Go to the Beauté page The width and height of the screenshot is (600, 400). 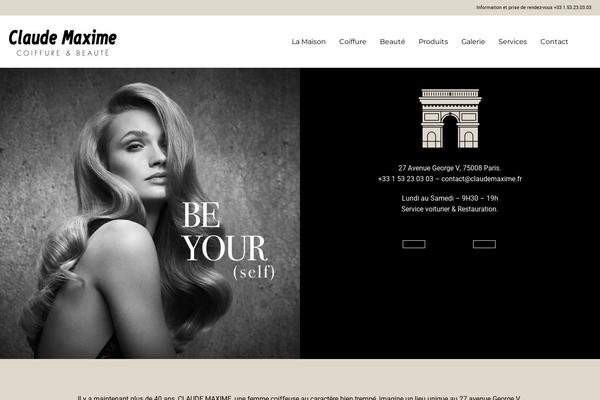point(392,42)
